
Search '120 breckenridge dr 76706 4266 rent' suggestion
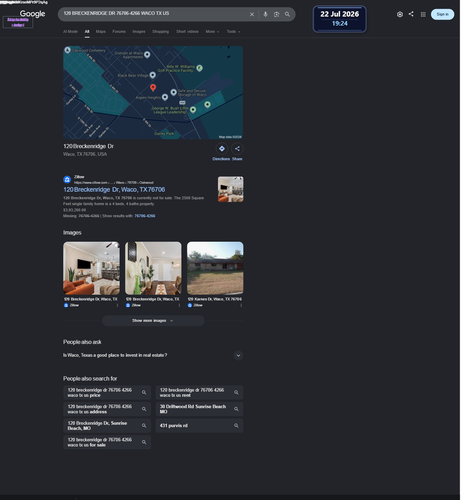click(x=199, y=392)
